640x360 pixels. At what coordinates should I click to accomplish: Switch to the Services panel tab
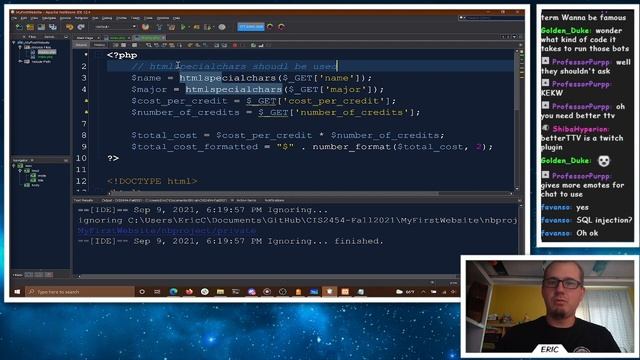coord(49,37)
